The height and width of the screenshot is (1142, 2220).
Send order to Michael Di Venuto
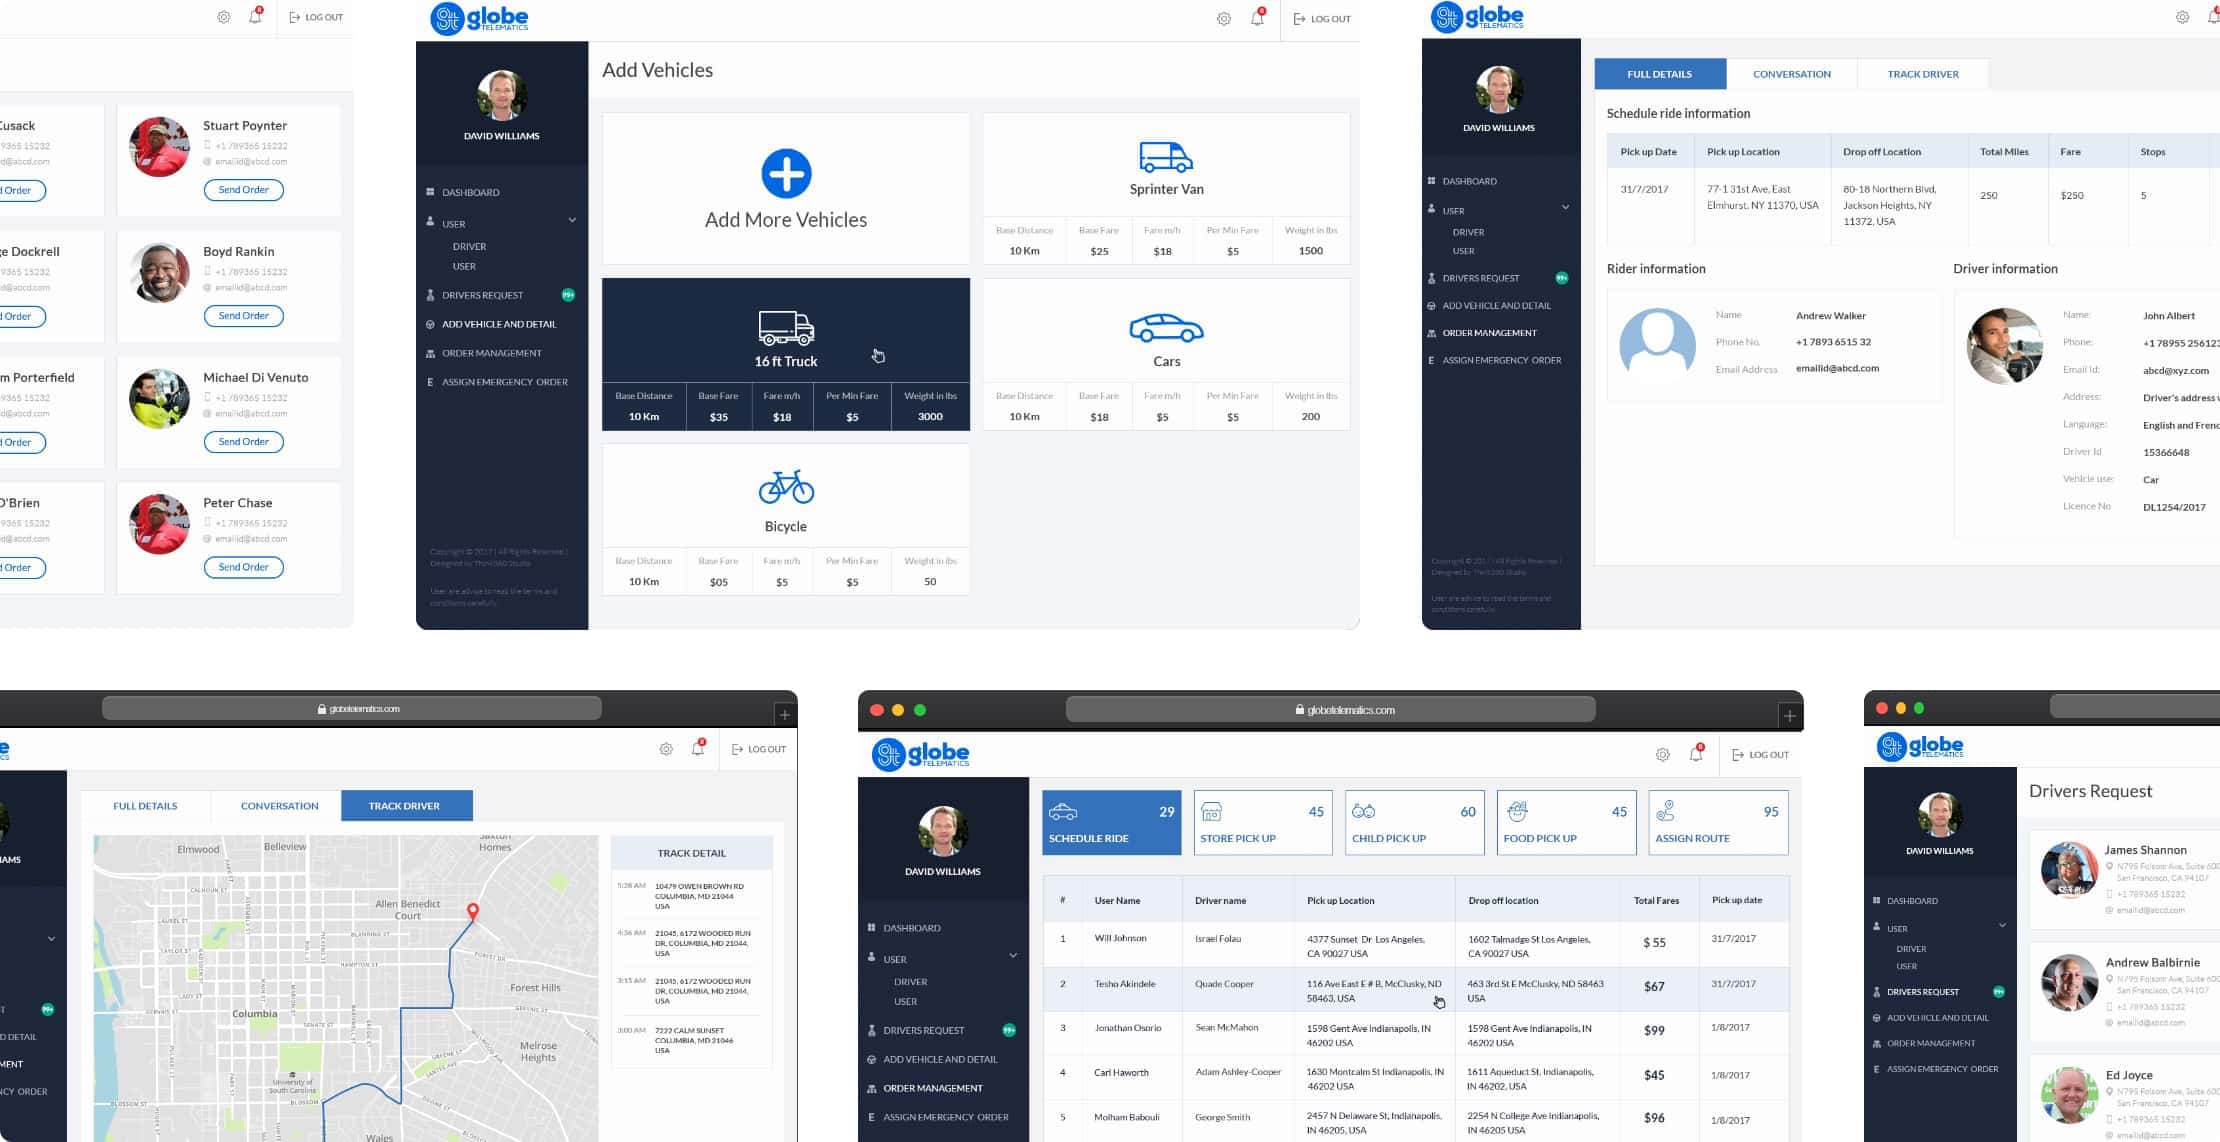pyautogui.click(x=244, y=442)
